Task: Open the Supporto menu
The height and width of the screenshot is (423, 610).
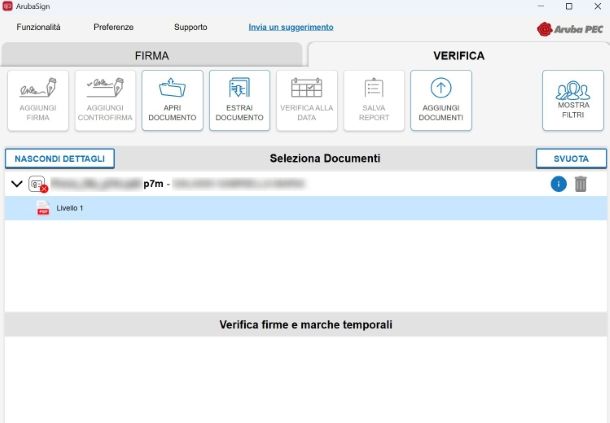Action: click(x=191, y=27)
